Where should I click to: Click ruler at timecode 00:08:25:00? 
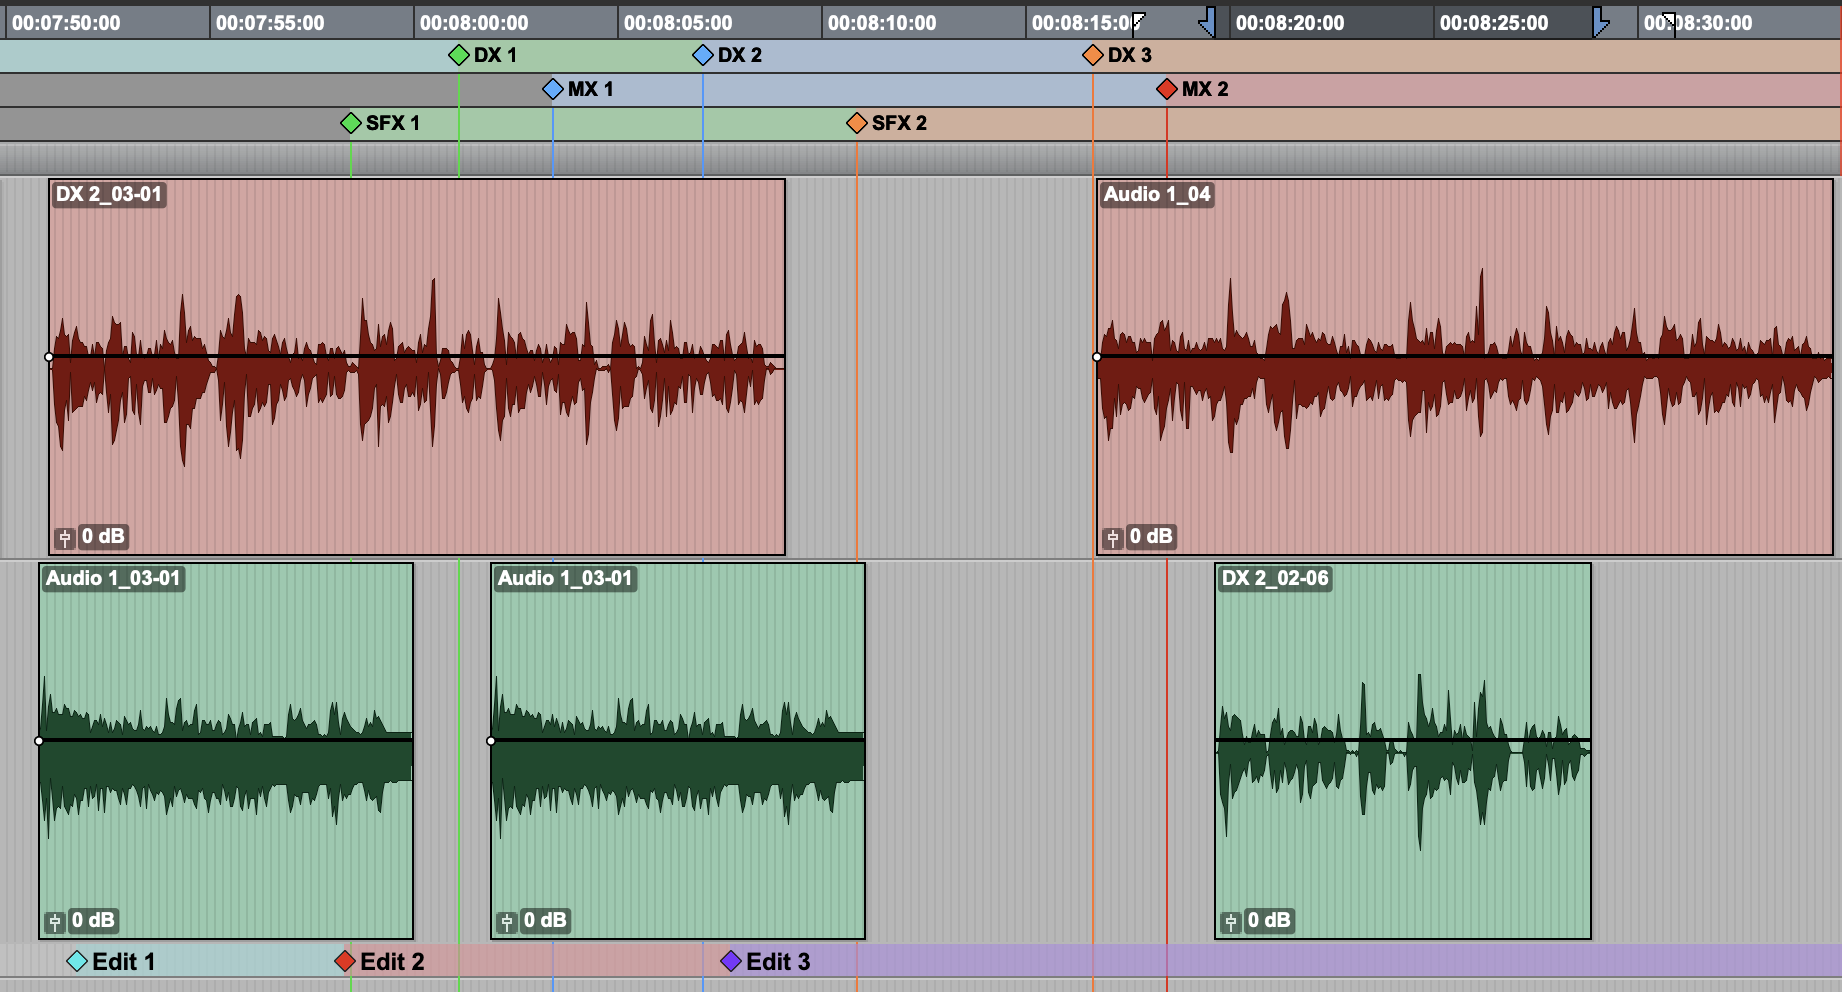(1494, 23)
